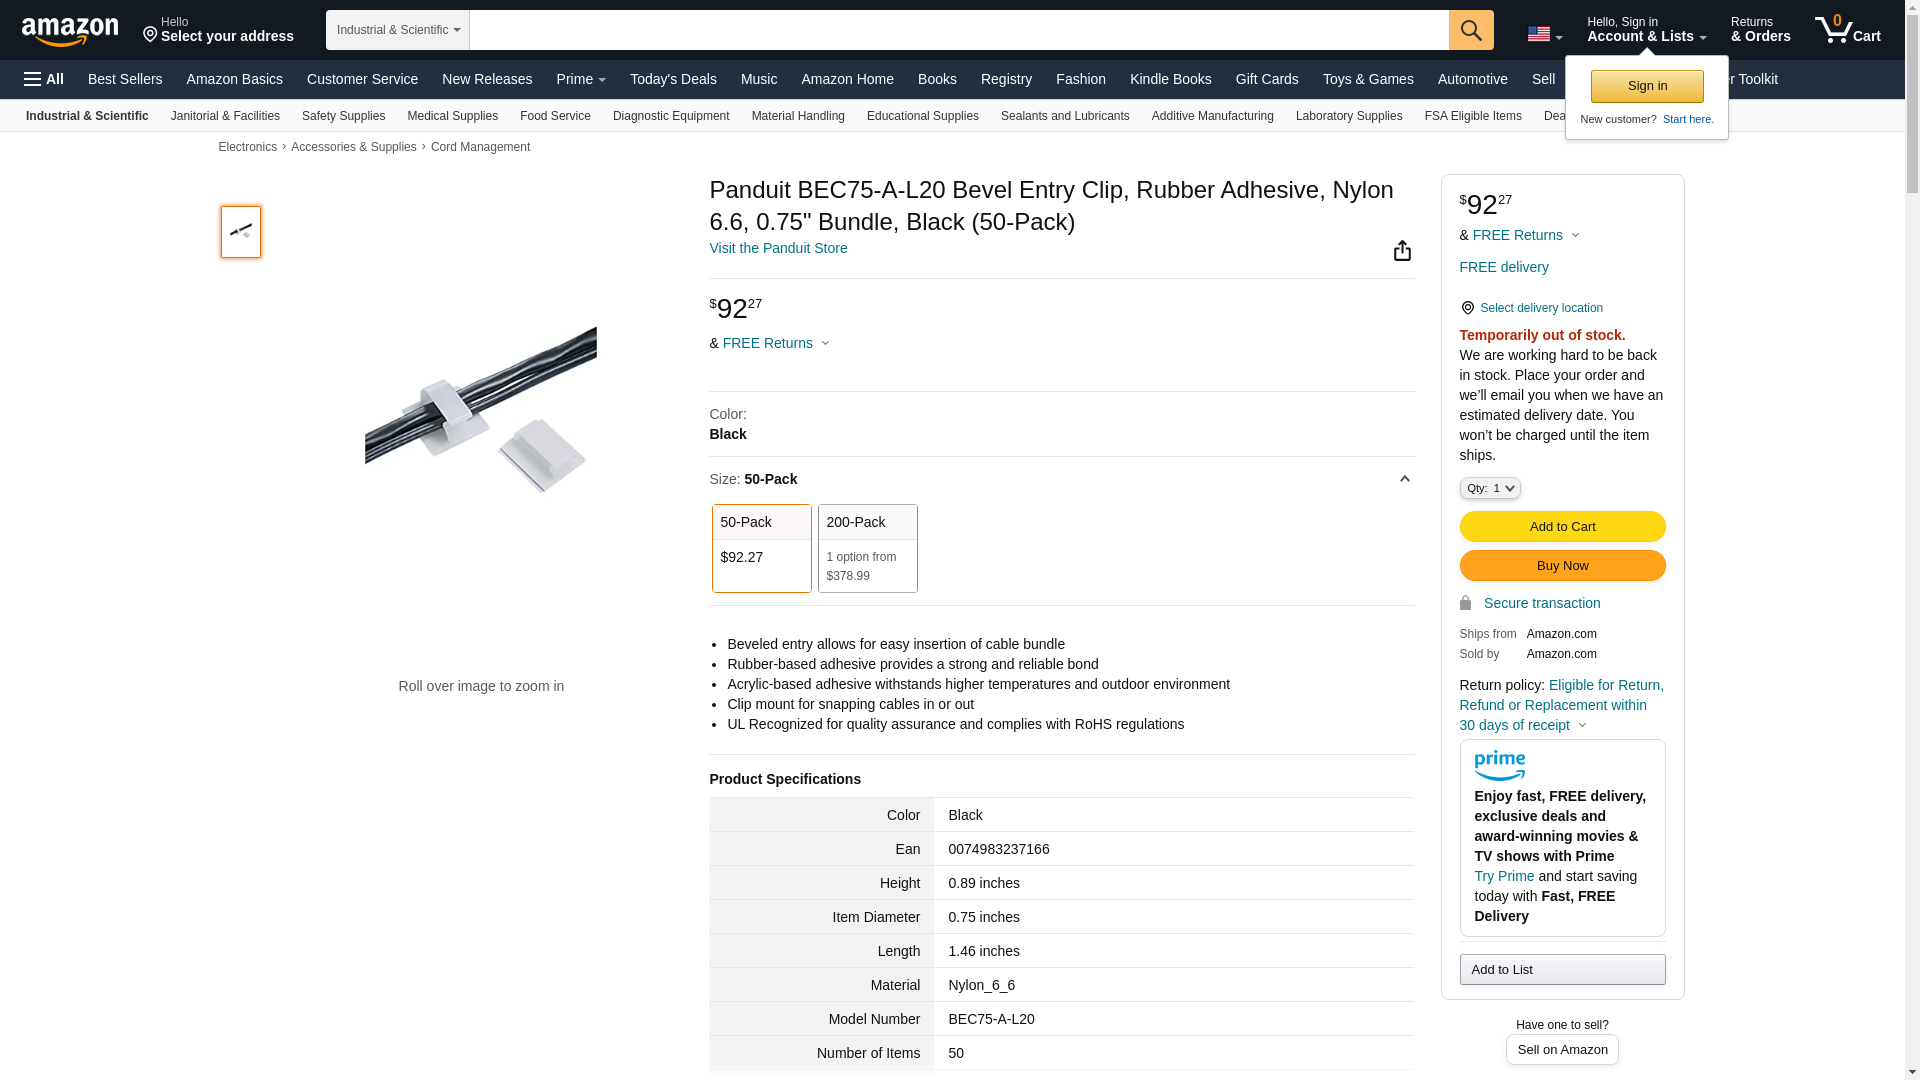Open Today's Deals in navigation
Viewport: 1920px width, 1080px height.
pyautogui.click(x=673, y=79)
